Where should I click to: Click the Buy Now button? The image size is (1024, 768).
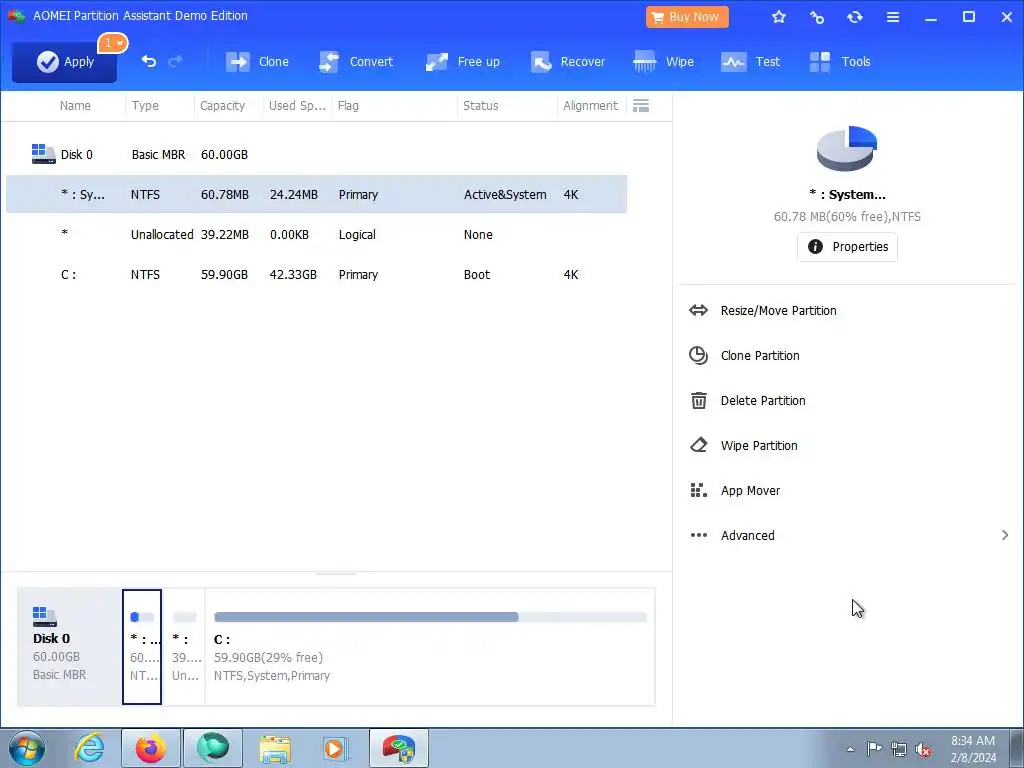687,17
